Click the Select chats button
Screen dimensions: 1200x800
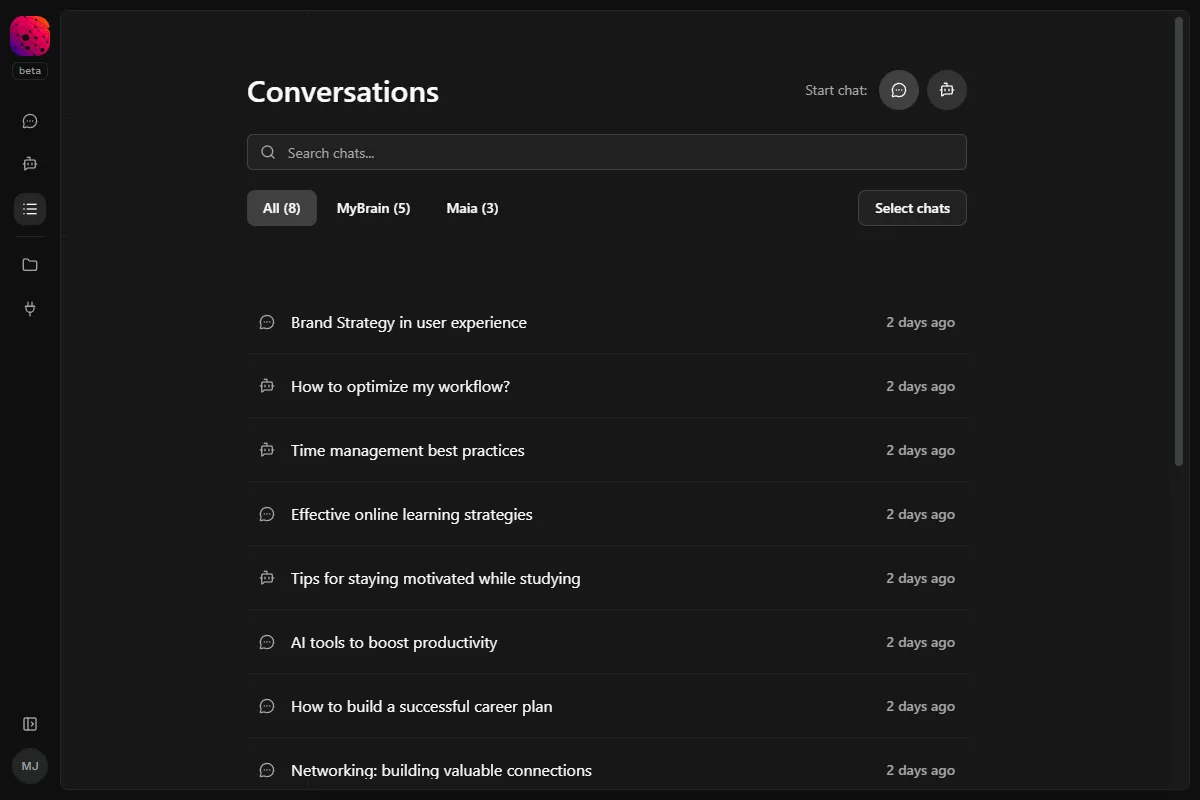(x=912, y=208)
